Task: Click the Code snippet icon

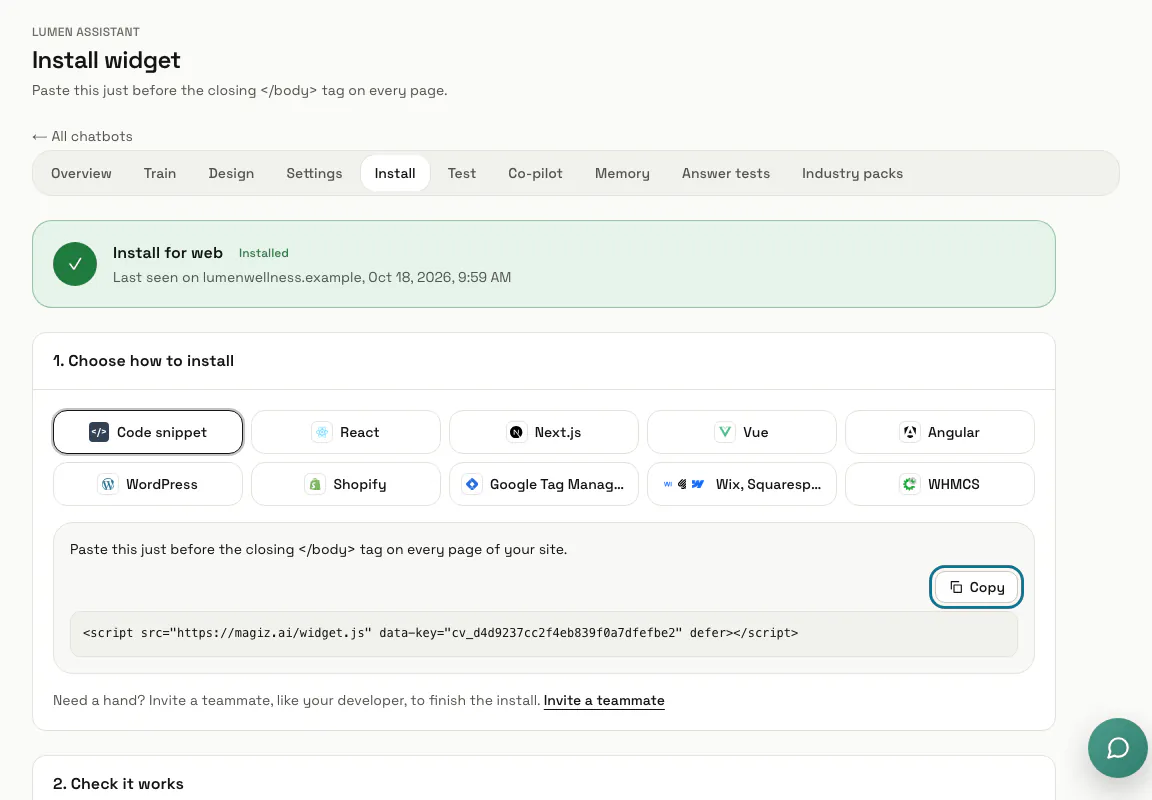Action: (98, 432)
